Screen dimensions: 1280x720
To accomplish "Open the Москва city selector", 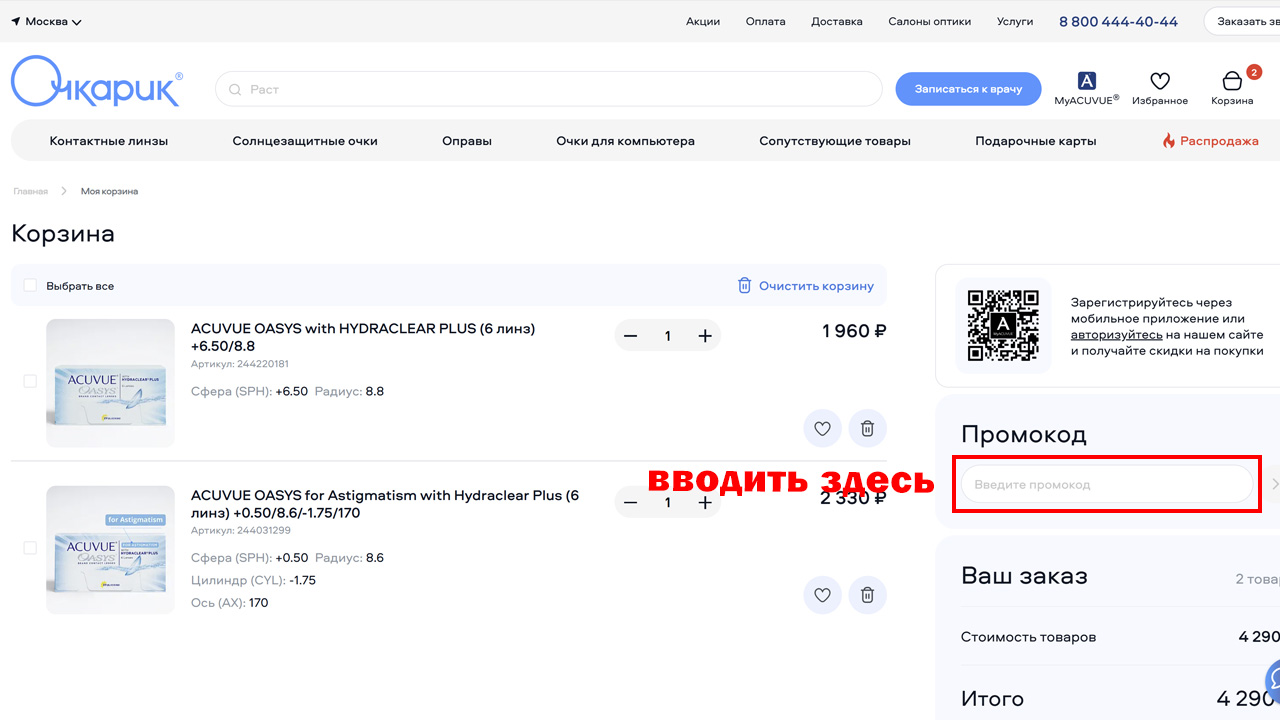I will click(47, 21).
